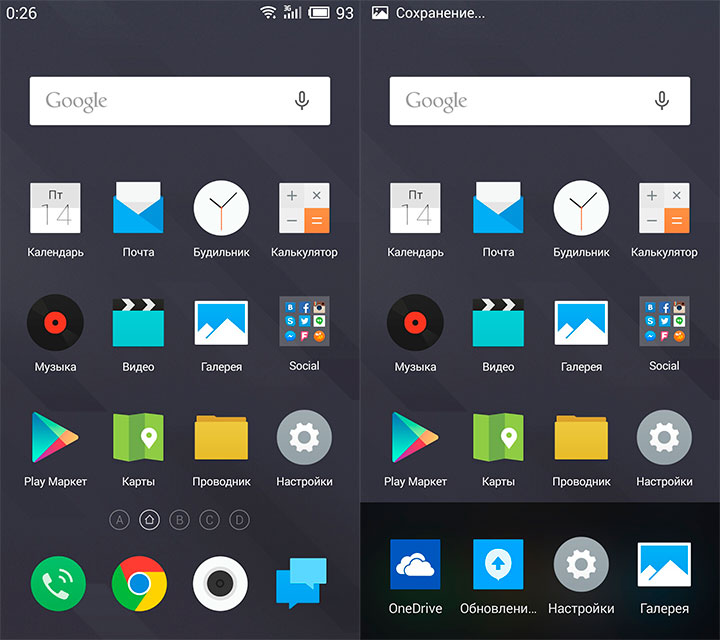Open Настройки in right screen grid
720x640 pixels.
click(664, 438)
